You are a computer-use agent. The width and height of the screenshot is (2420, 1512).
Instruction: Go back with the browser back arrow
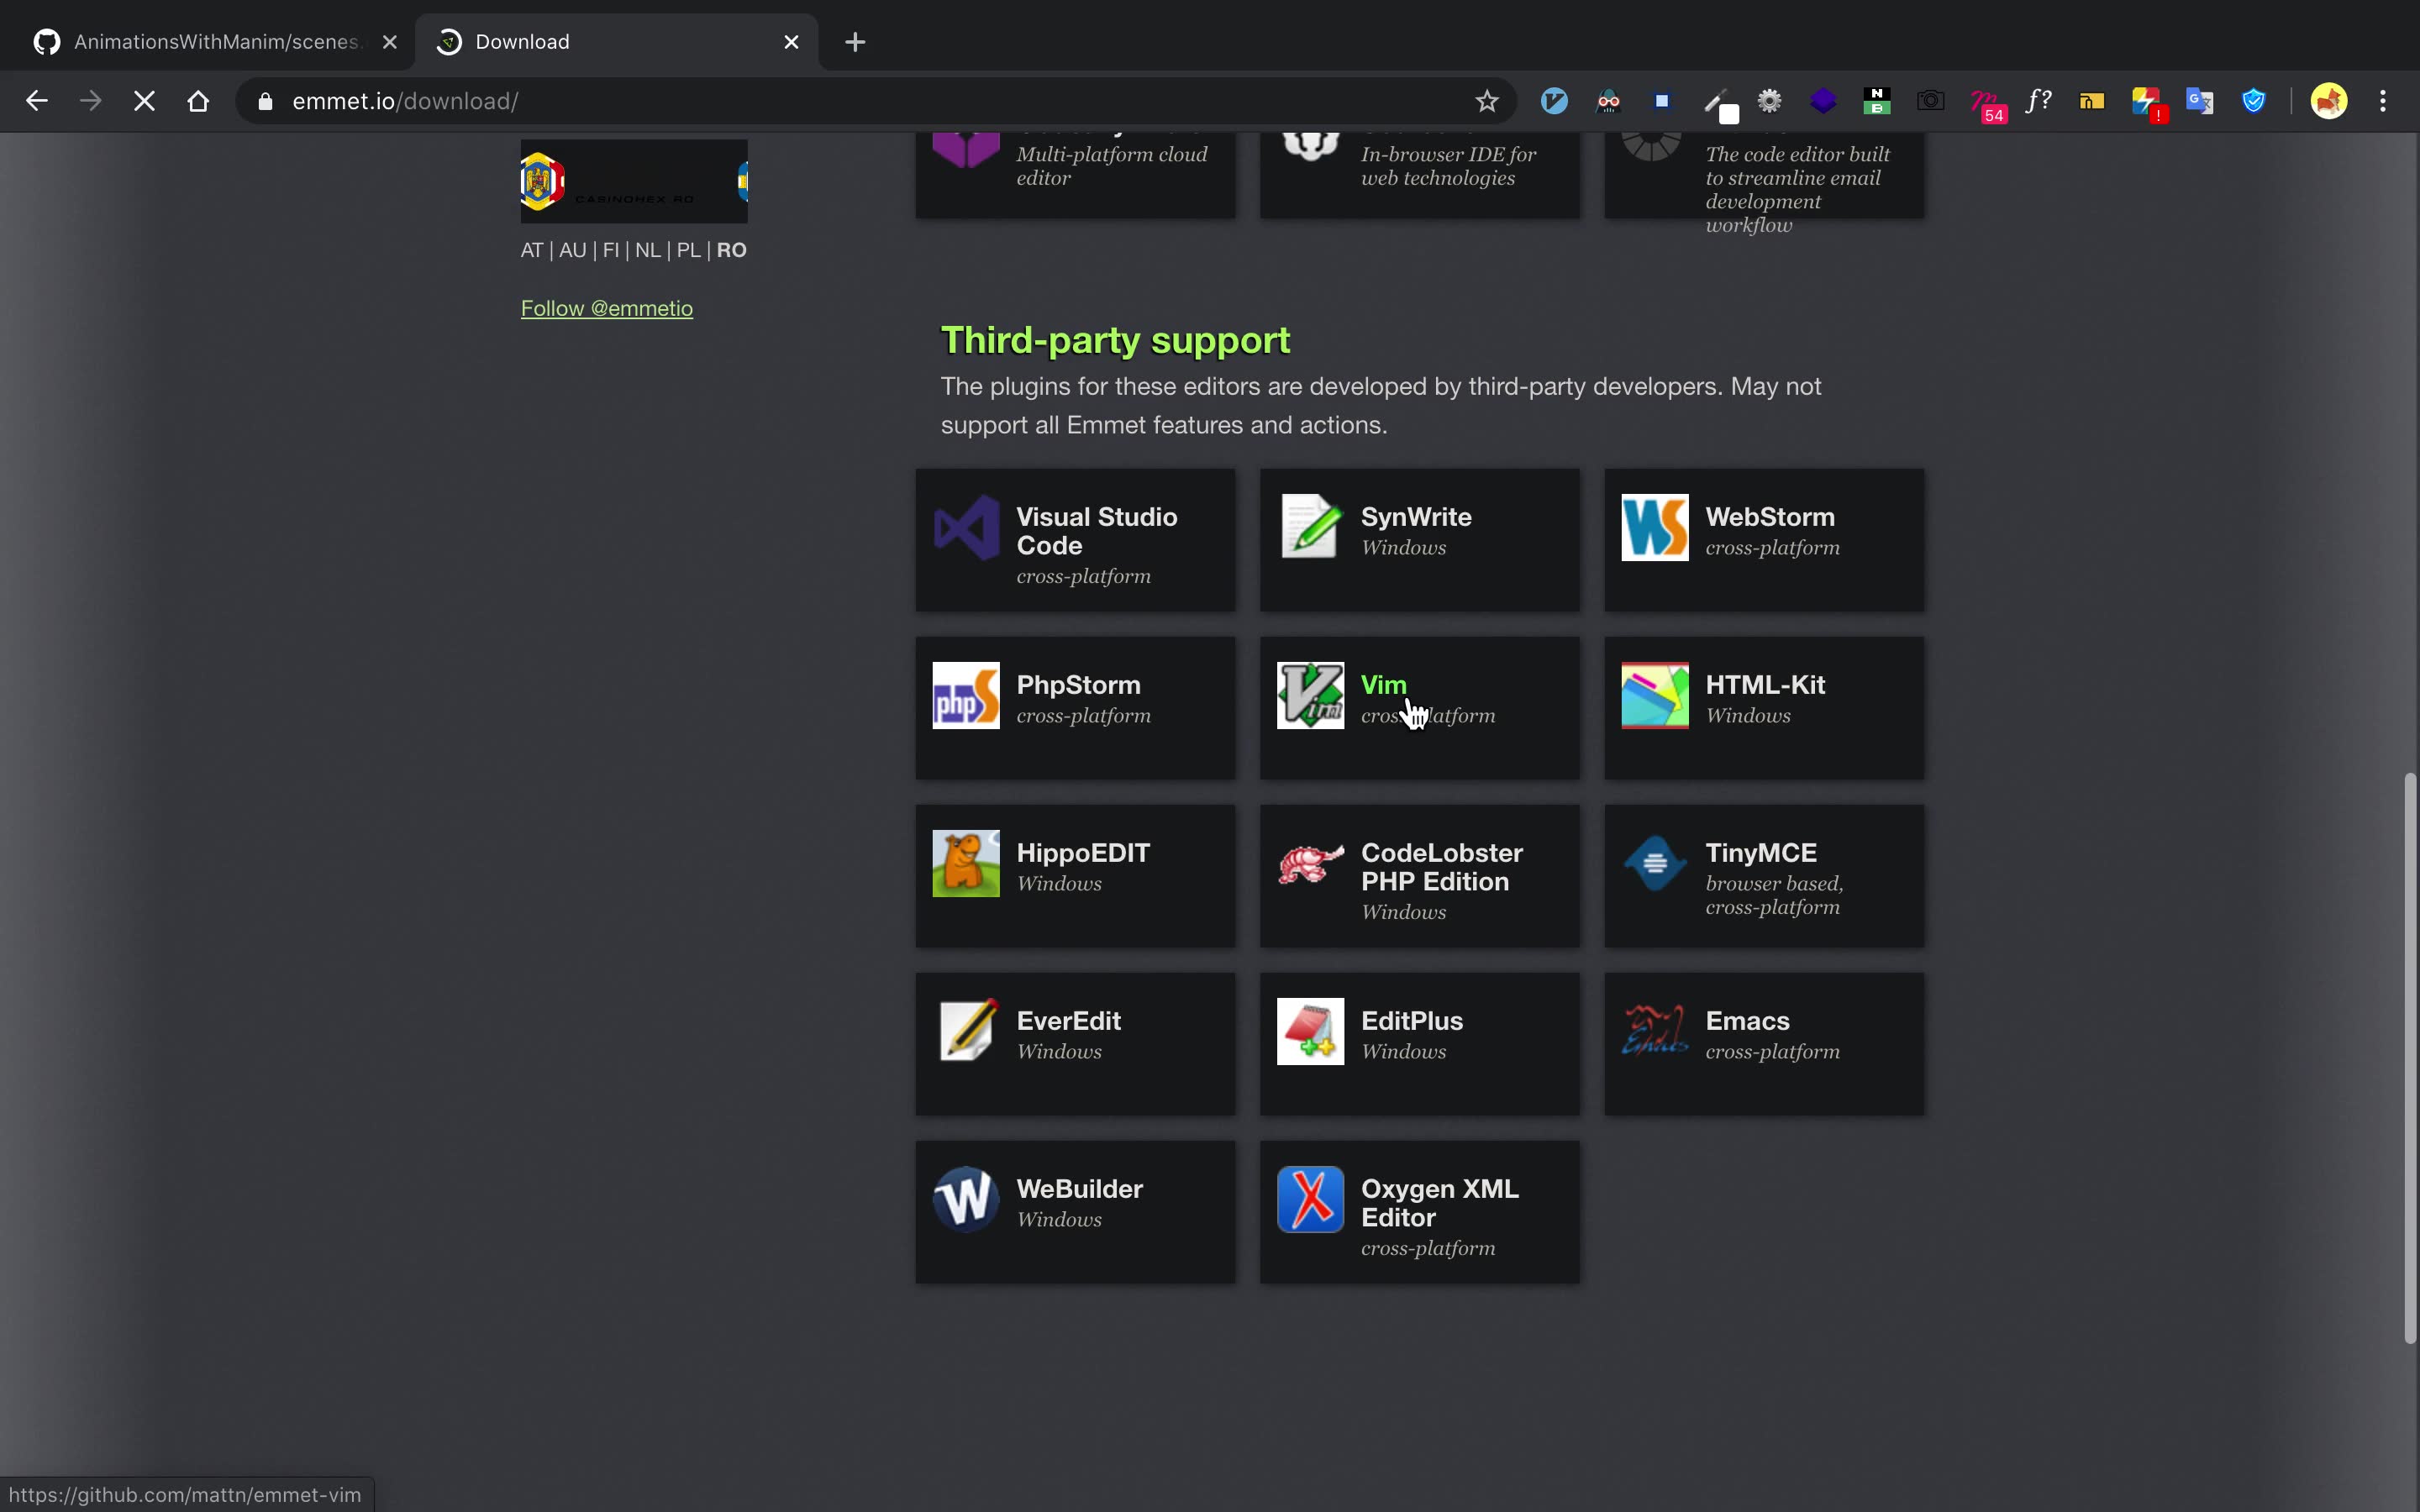pos(36,101)
